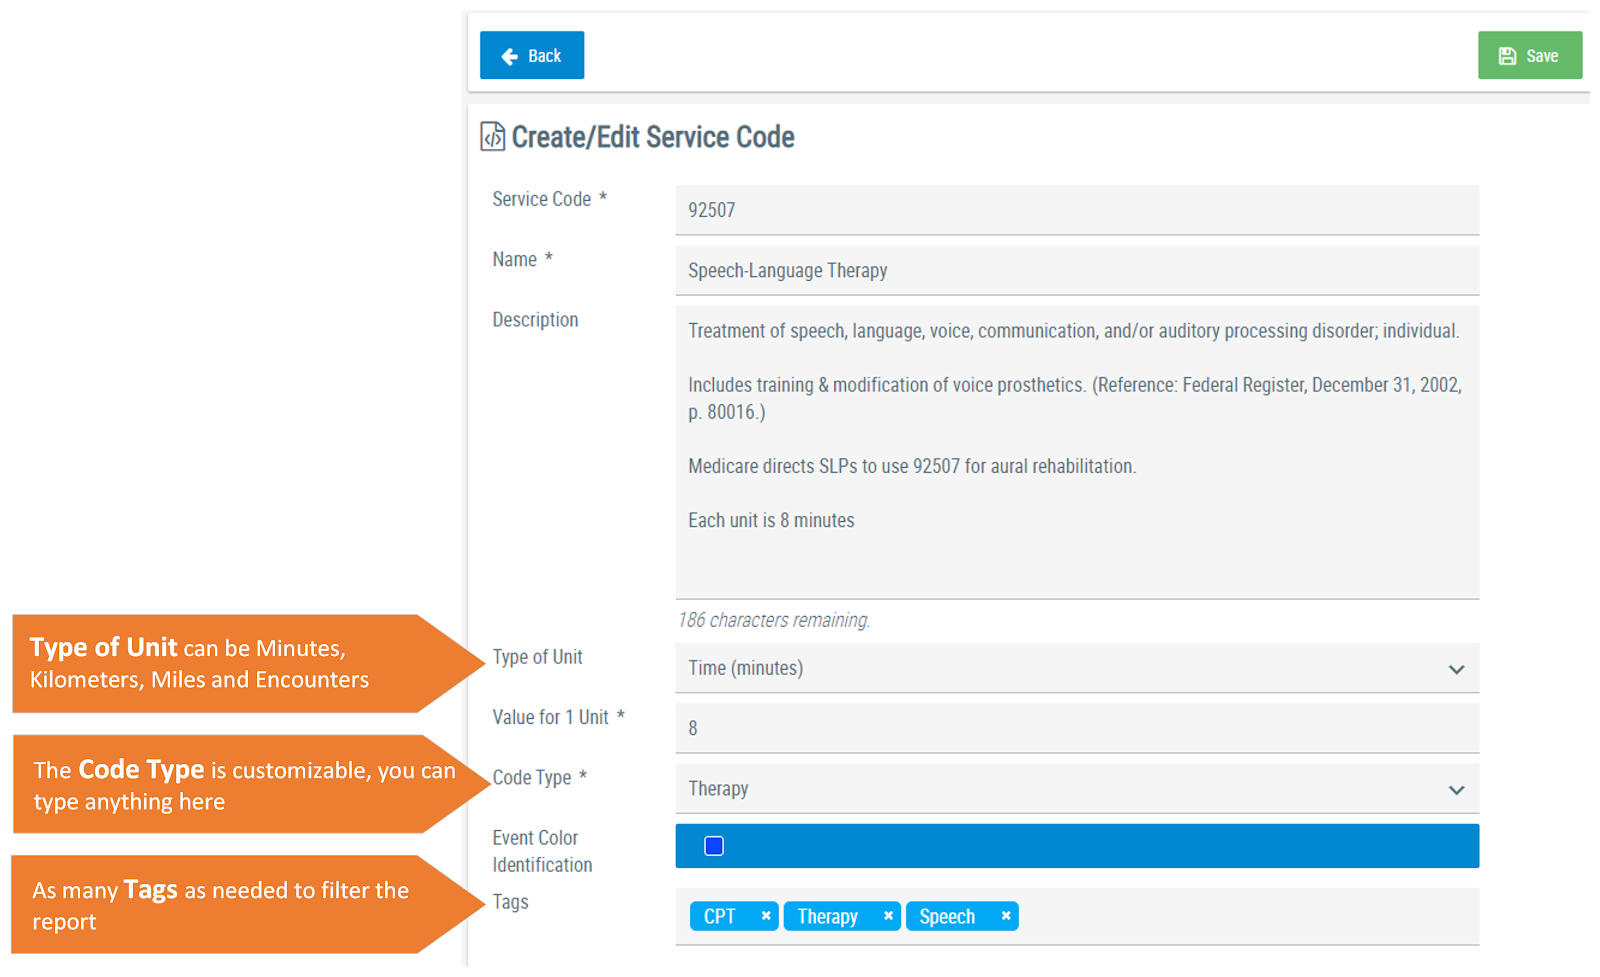Remove the Therapy tag with its × icon
This screenshot has width=1600, height=977.
(x=888, y=915)
